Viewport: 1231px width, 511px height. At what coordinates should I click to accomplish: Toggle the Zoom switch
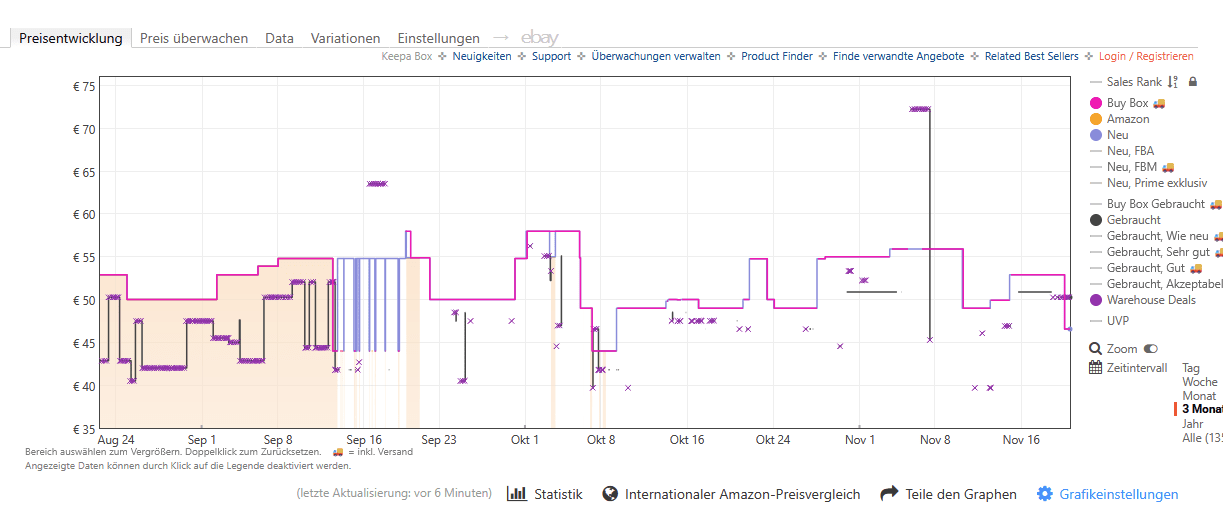1151,349
